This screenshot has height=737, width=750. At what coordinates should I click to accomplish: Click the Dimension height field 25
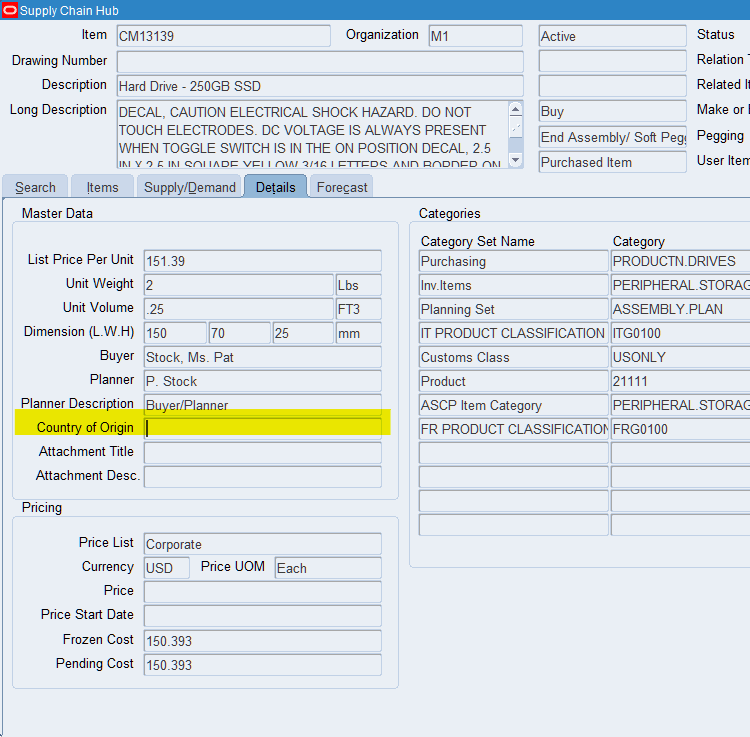303,333
